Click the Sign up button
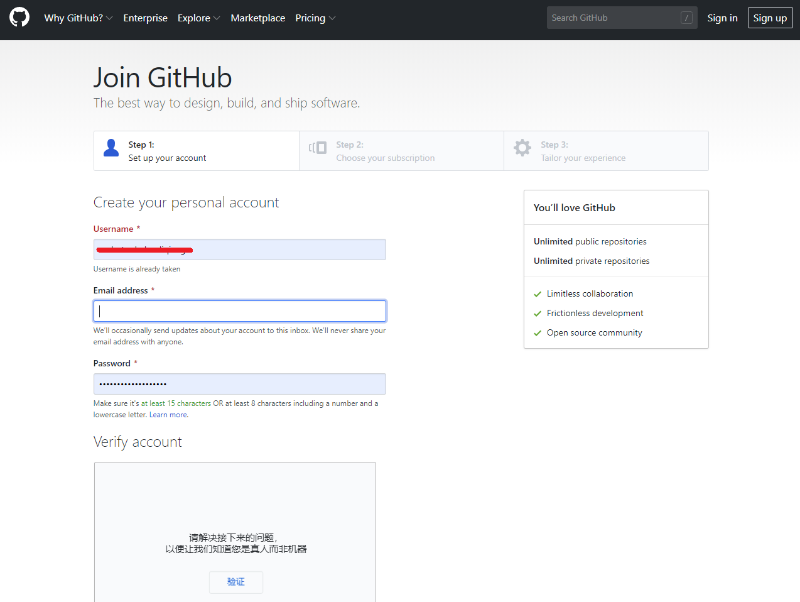This screenshot has height=602, width=800. [770, 18]
